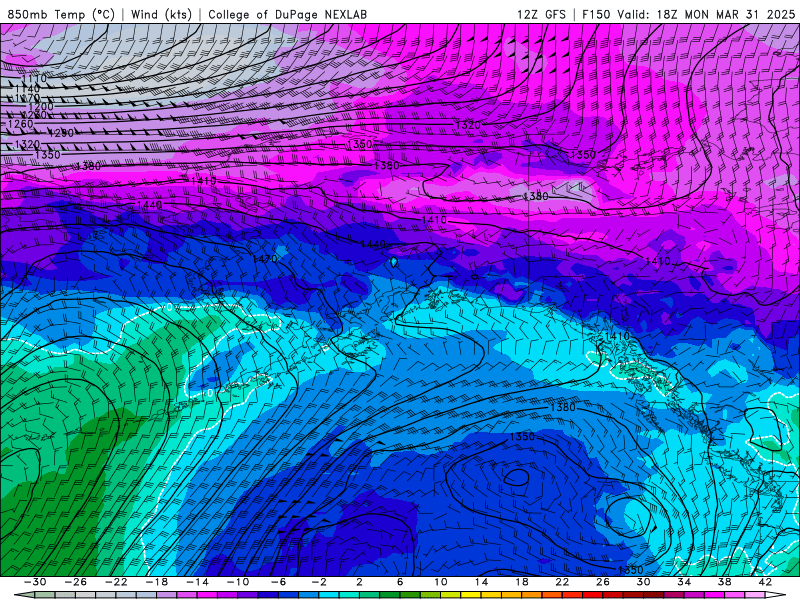Click the 'F150 Valid: 18Z MON MAR 31 2025' text
This screenshot has height=600, width=800.
(x=689, y=14)
